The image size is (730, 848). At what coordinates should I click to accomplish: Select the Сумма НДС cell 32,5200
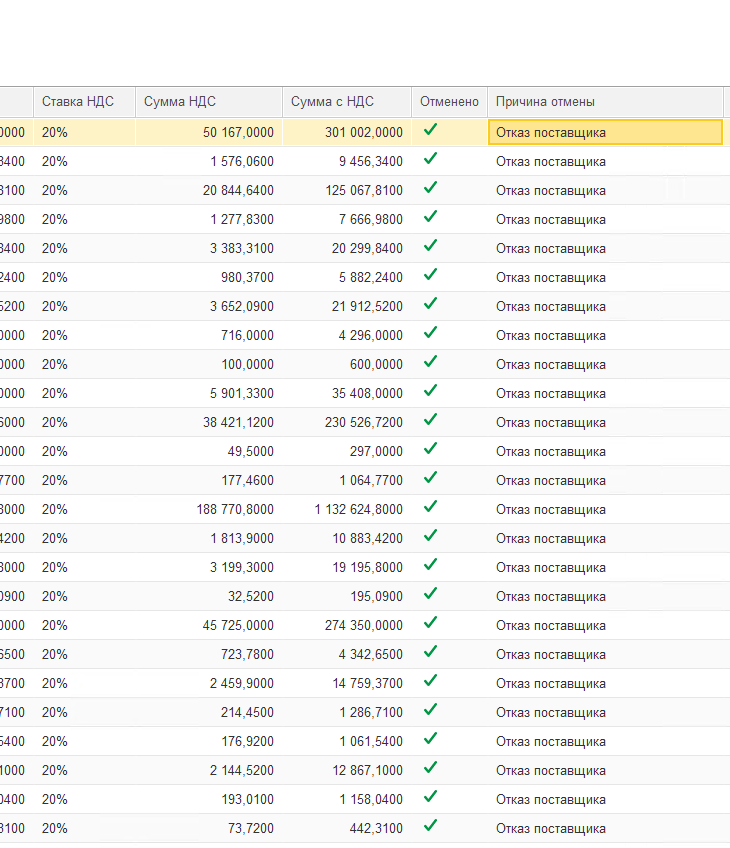250,596
